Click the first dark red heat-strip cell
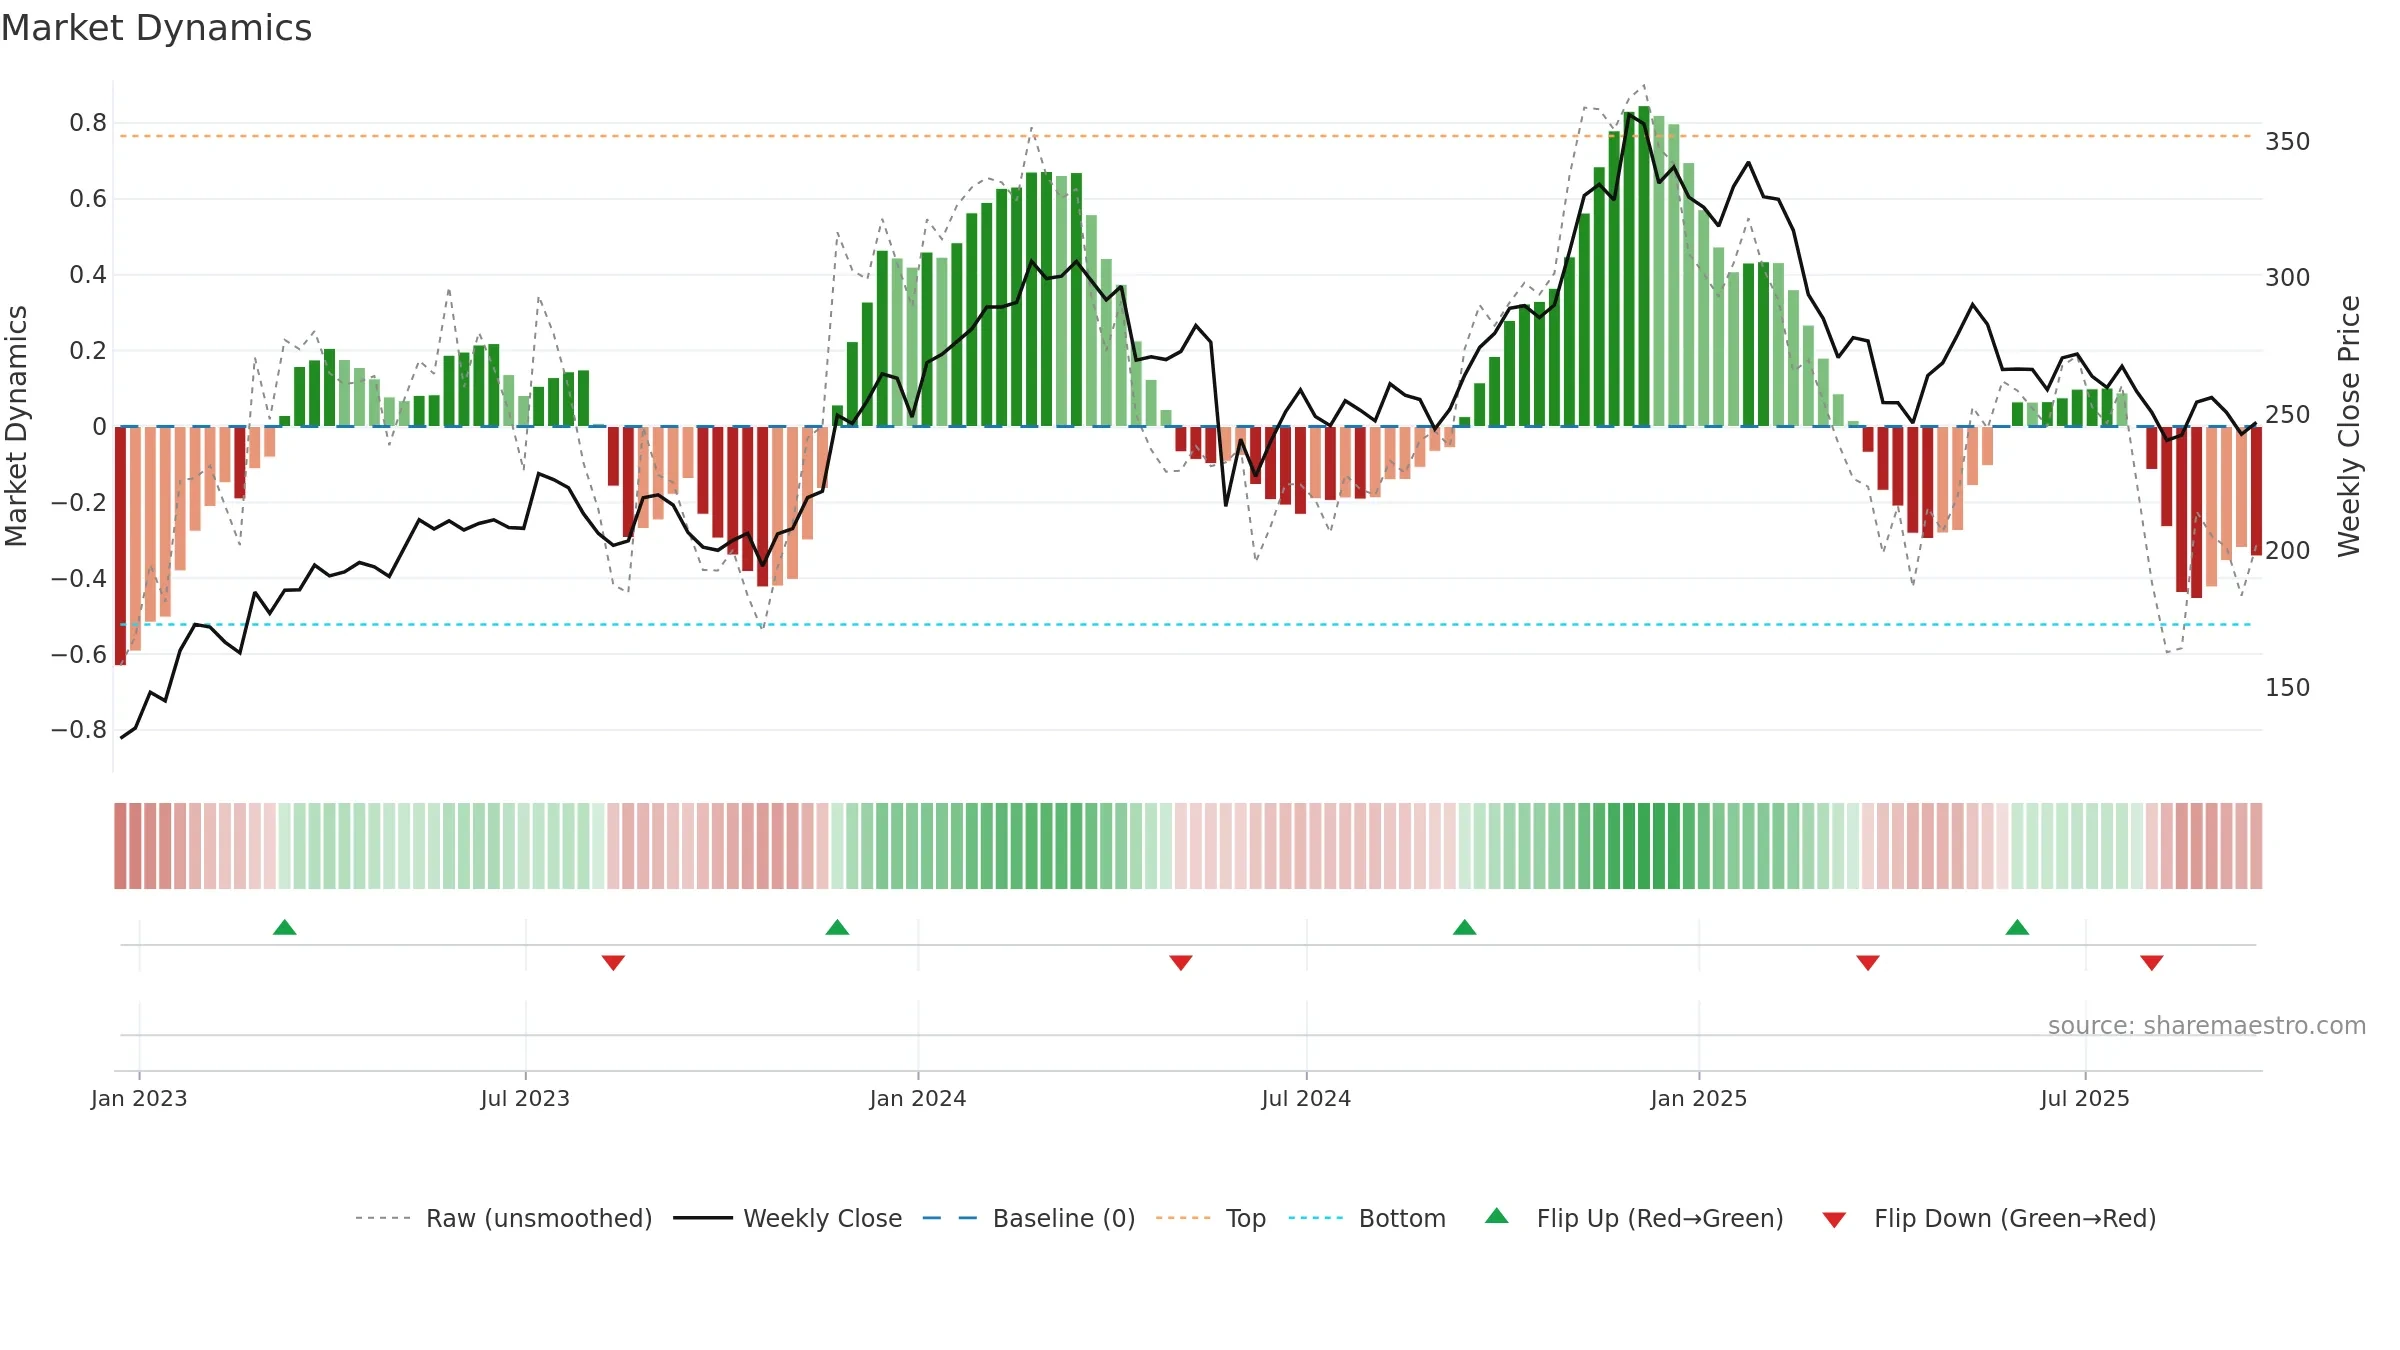Viewport: 2400px width, 1350px height. (x=120, y=846)
